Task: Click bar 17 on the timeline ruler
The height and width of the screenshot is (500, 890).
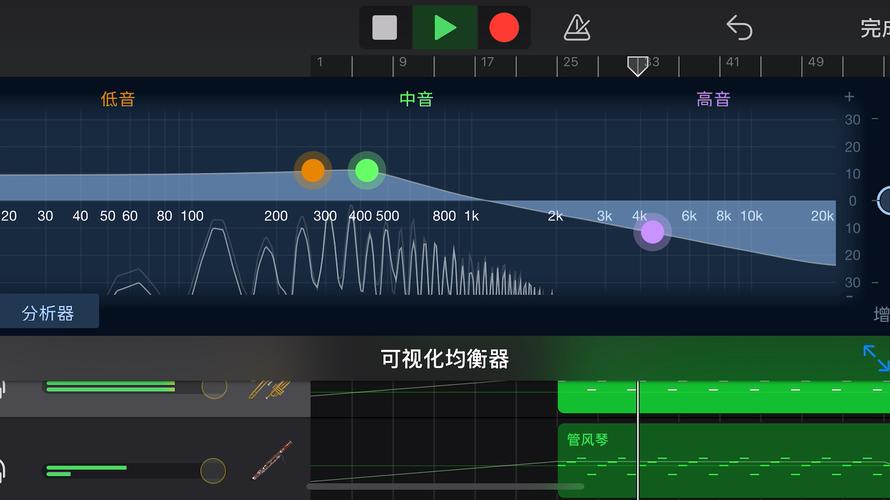Action: 488,62
